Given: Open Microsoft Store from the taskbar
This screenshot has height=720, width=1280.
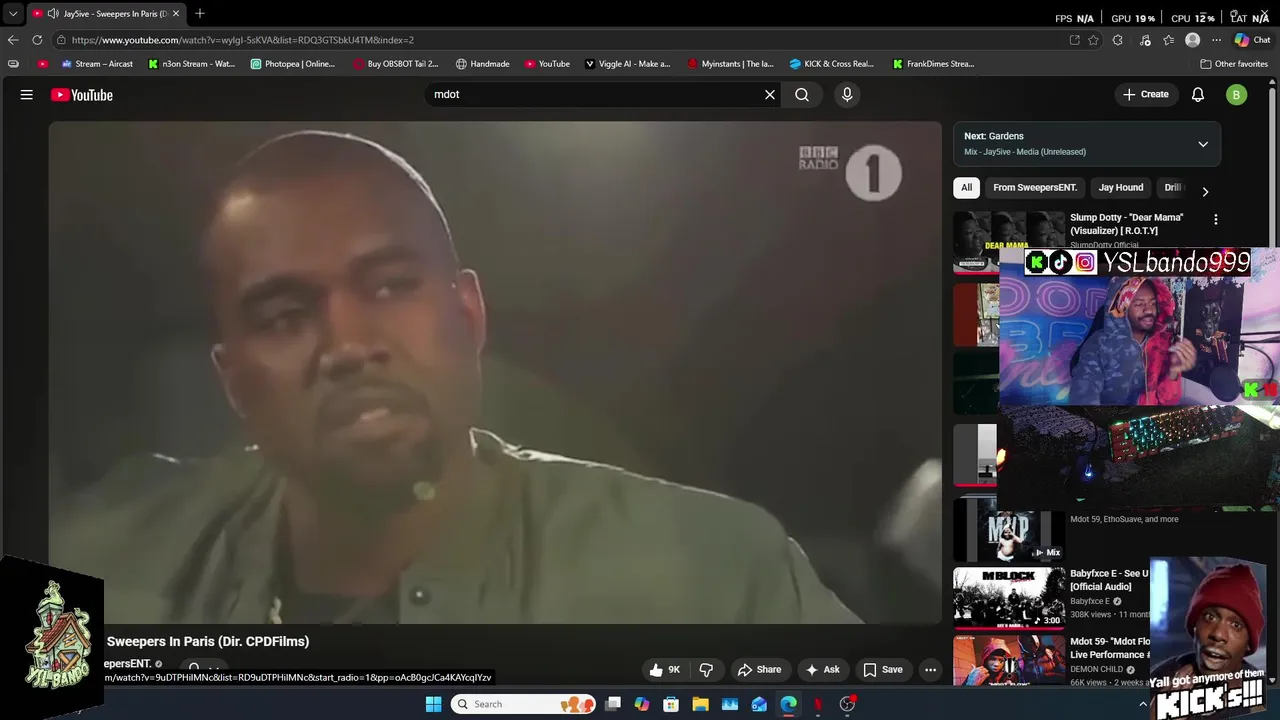Looking at the screenshot, I should (671, 704).
